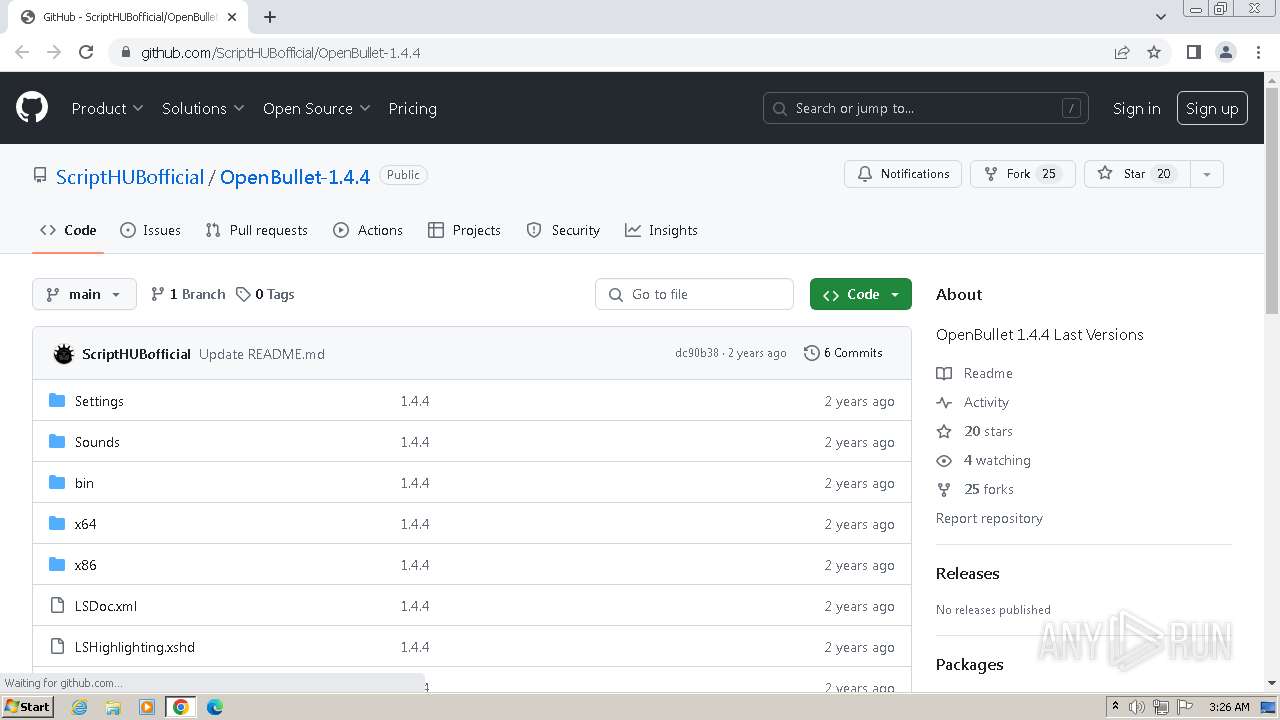View the 1 Branch link
This screenshot has width=1280, height=720.
click(188, 294)
